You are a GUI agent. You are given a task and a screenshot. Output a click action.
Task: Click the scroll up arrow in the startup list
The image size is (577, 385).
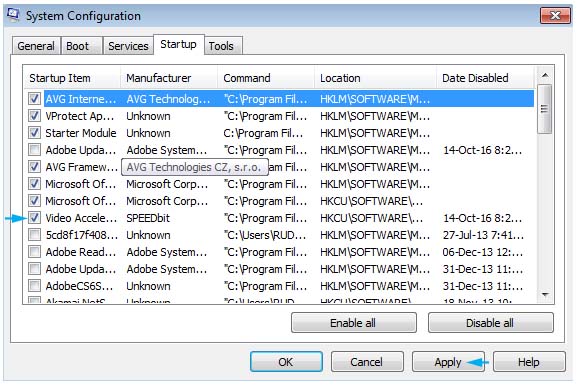pyautogui.click(x=545, y=75)
